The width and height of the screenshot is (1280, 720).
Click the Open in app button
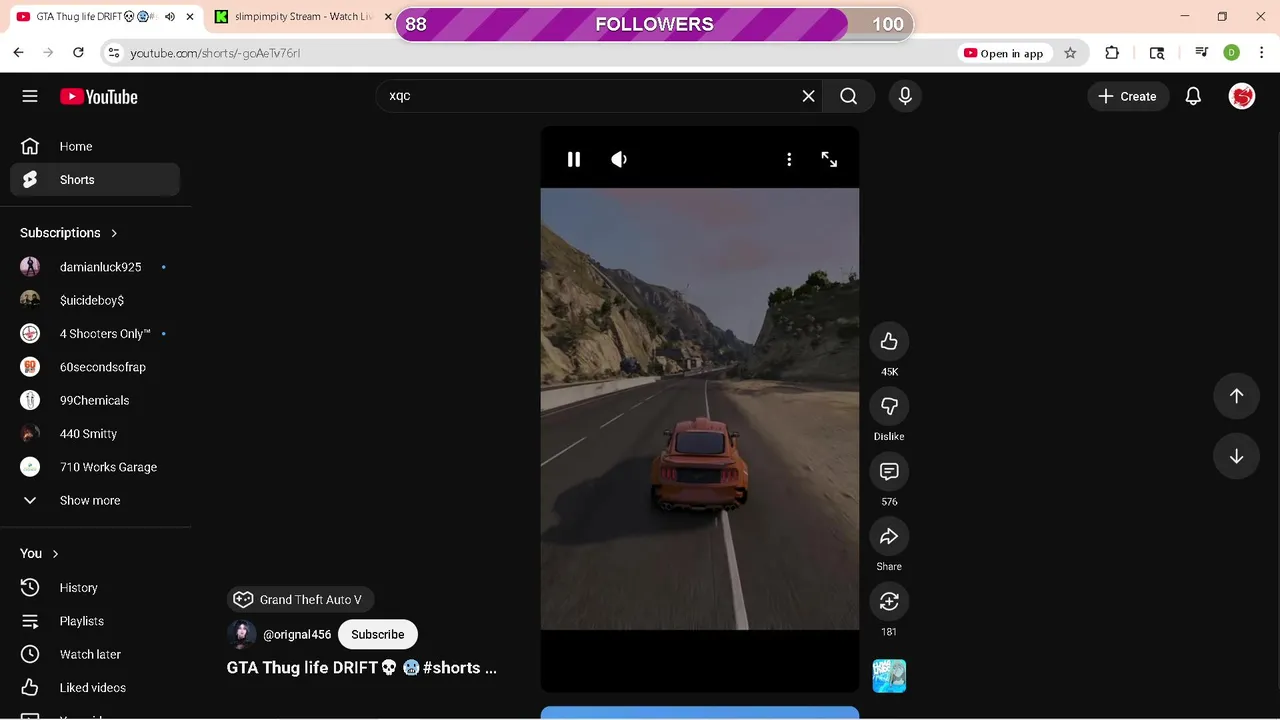pos(1003,53)
